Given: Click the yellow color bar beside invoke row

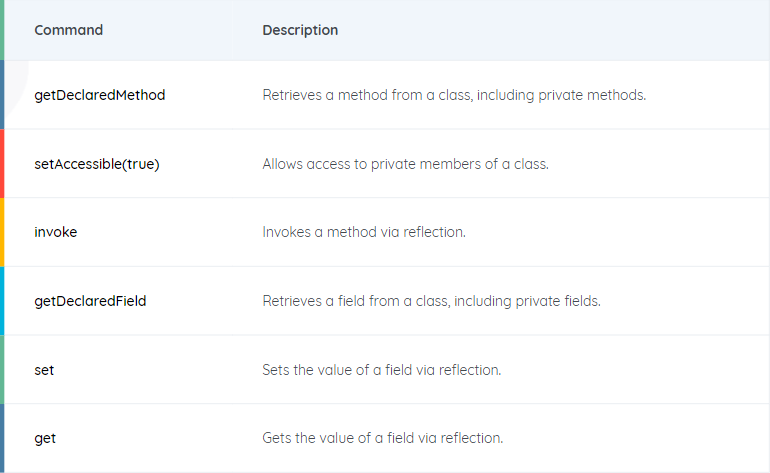Looking at the screenshot, I should [2, 232].
